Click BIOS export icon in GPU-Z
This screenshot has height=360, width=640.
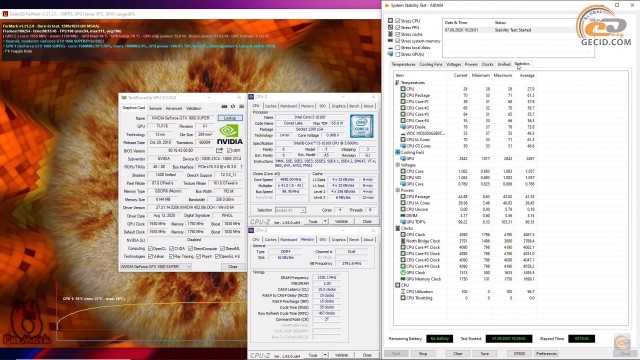[220, 150]
